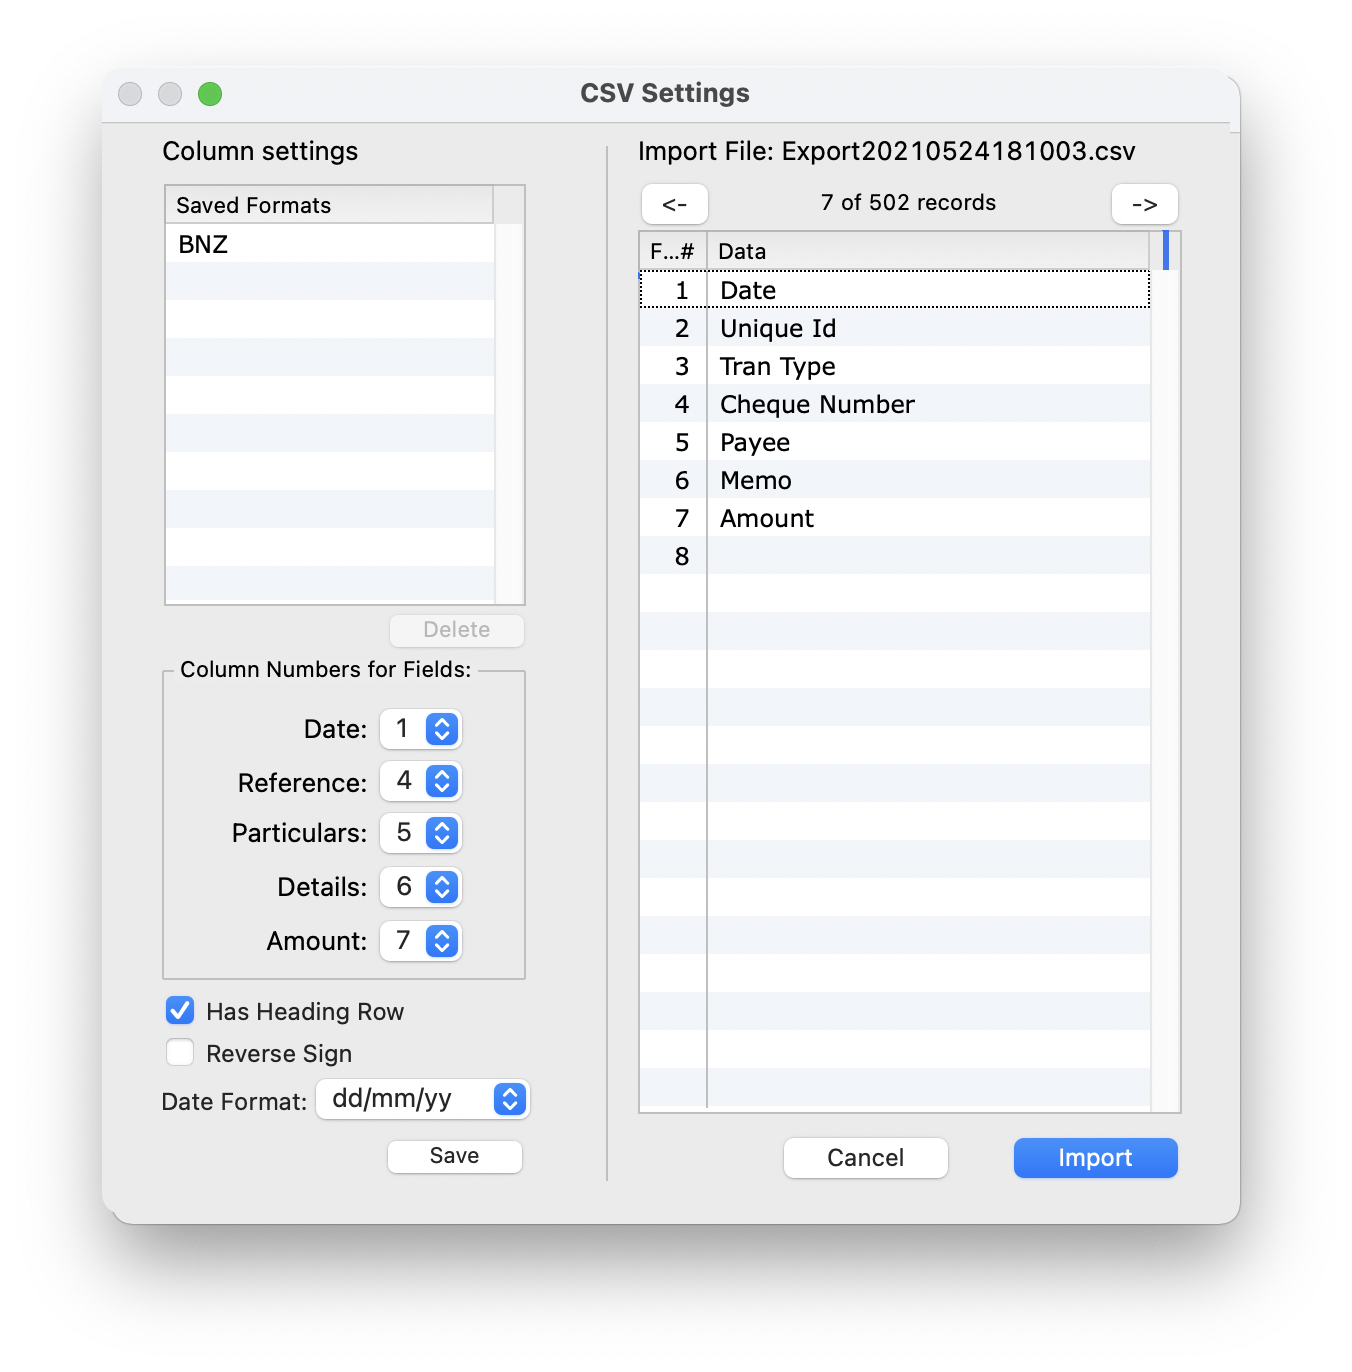Click the green zoom window control

(x=210, y=93)
